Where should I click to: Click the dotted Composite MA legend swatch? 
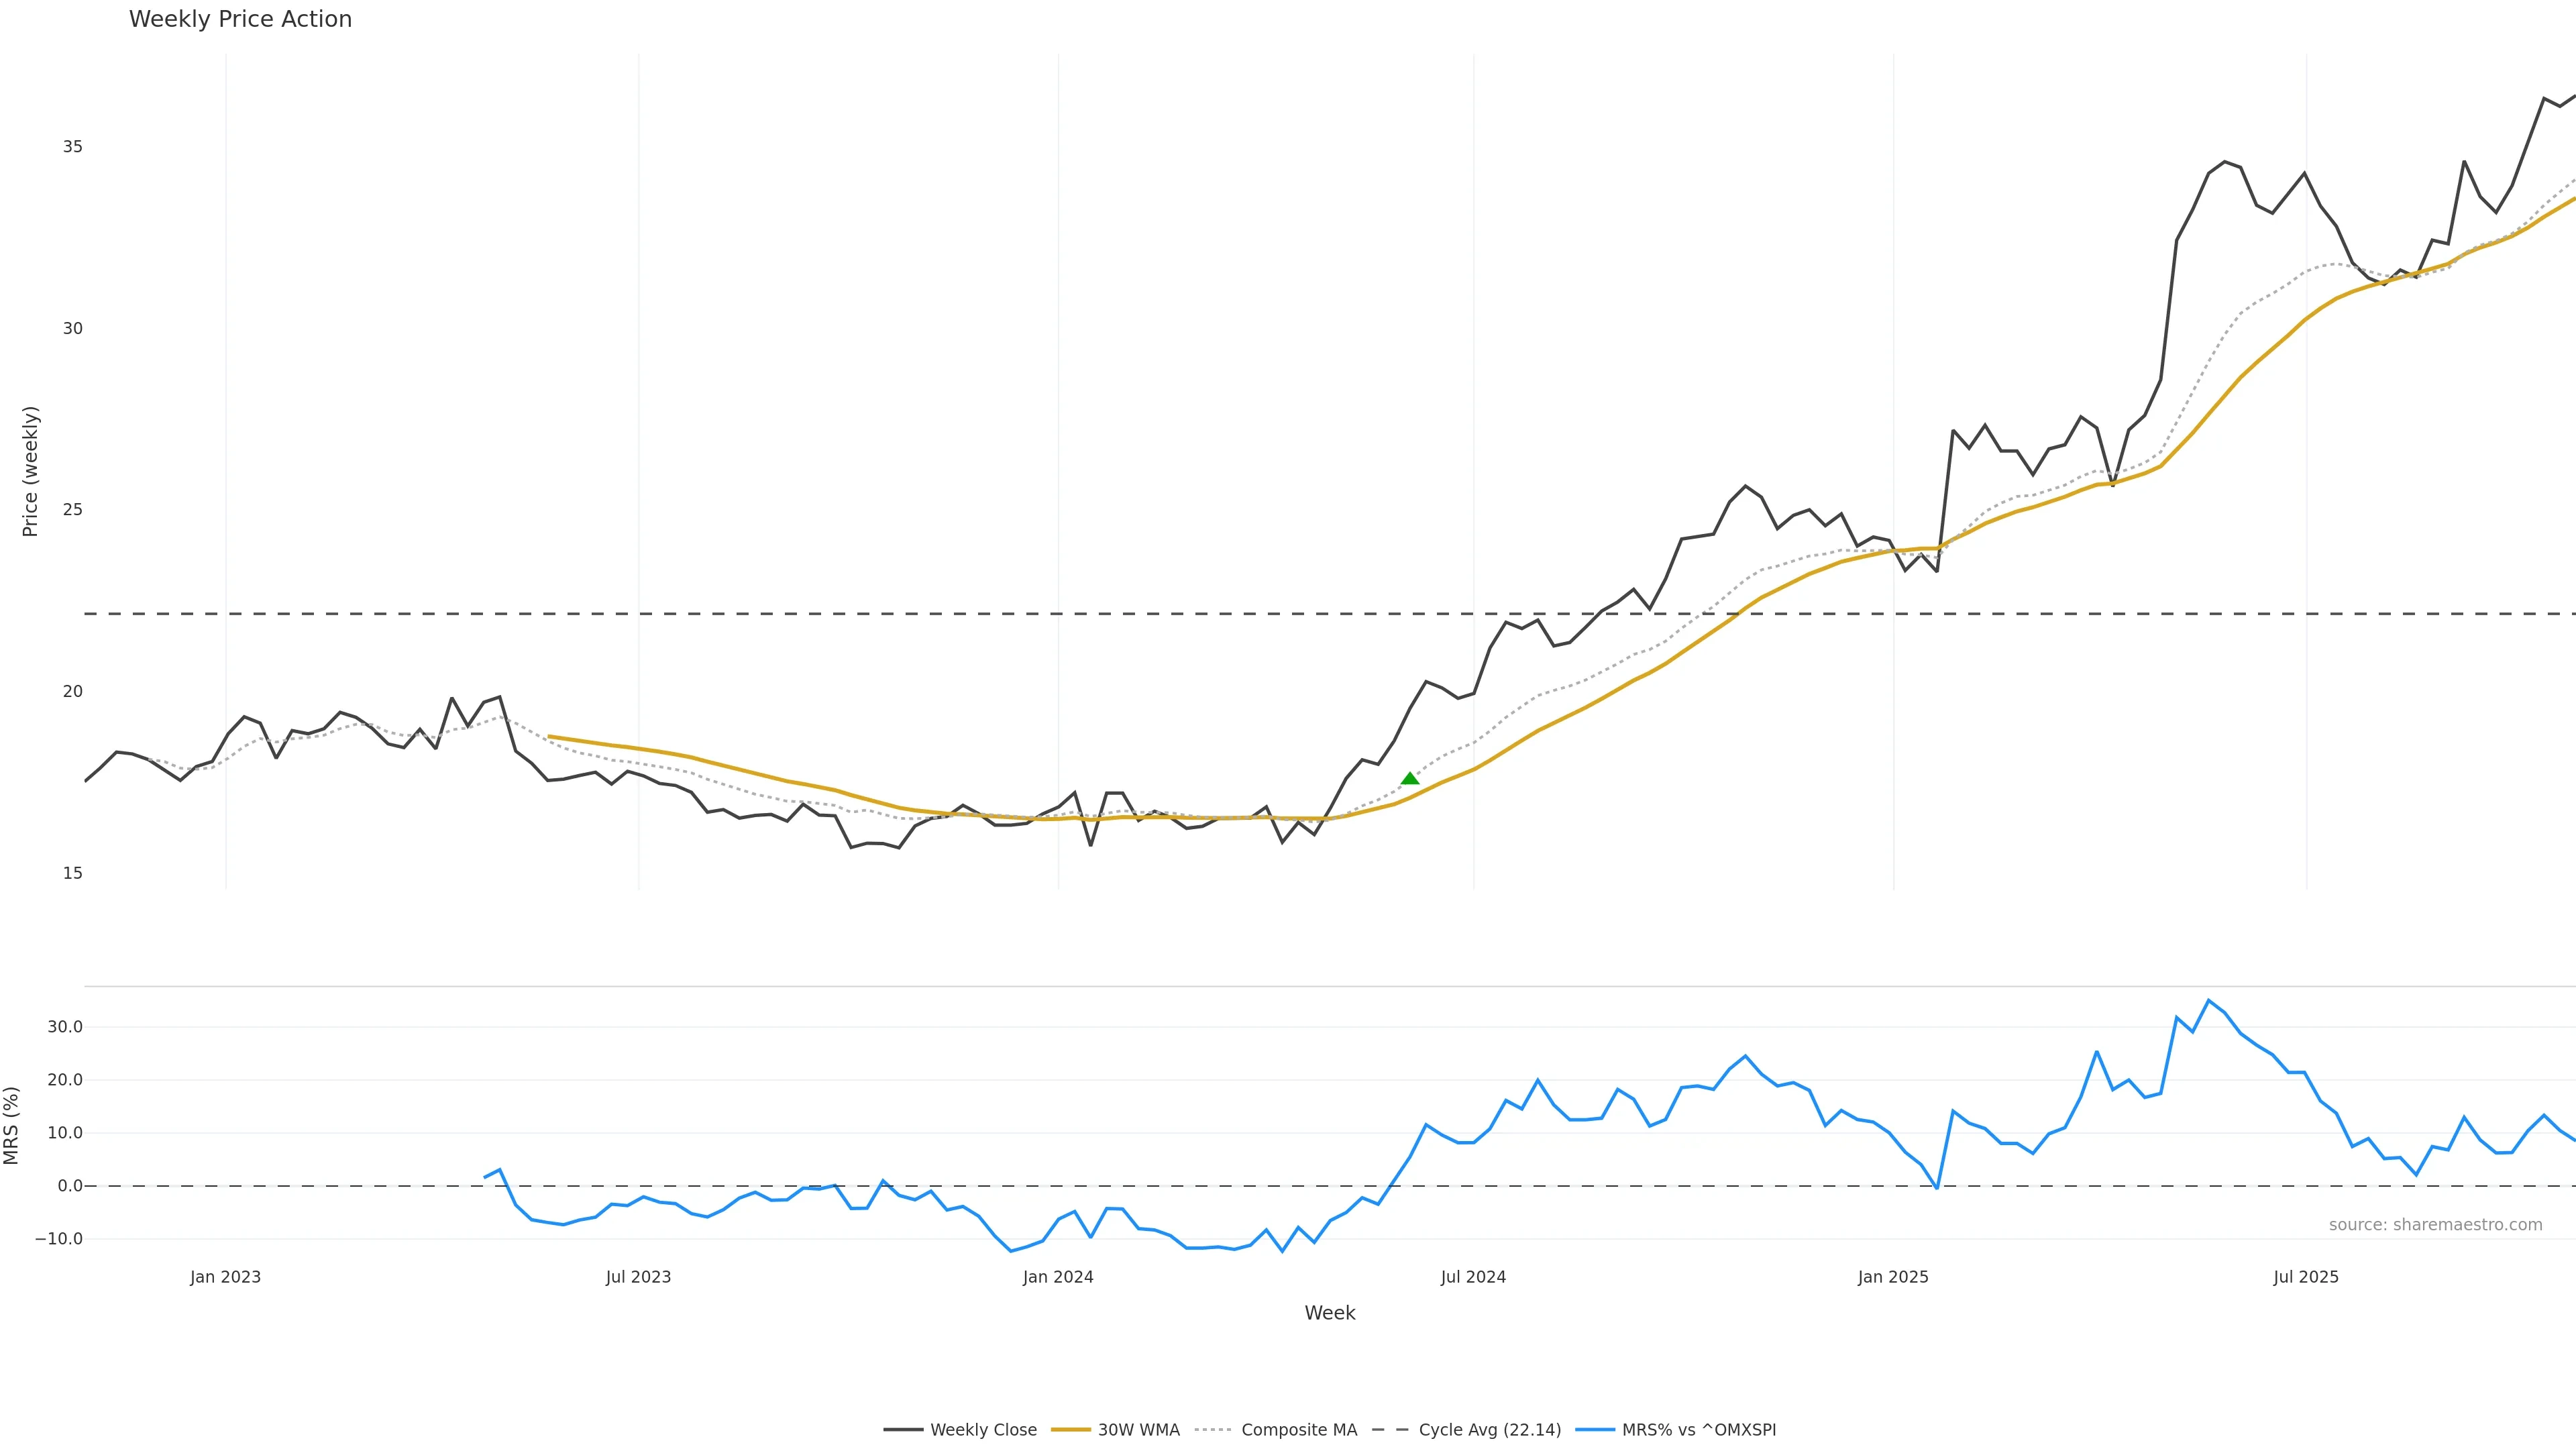[1213, 1430]
